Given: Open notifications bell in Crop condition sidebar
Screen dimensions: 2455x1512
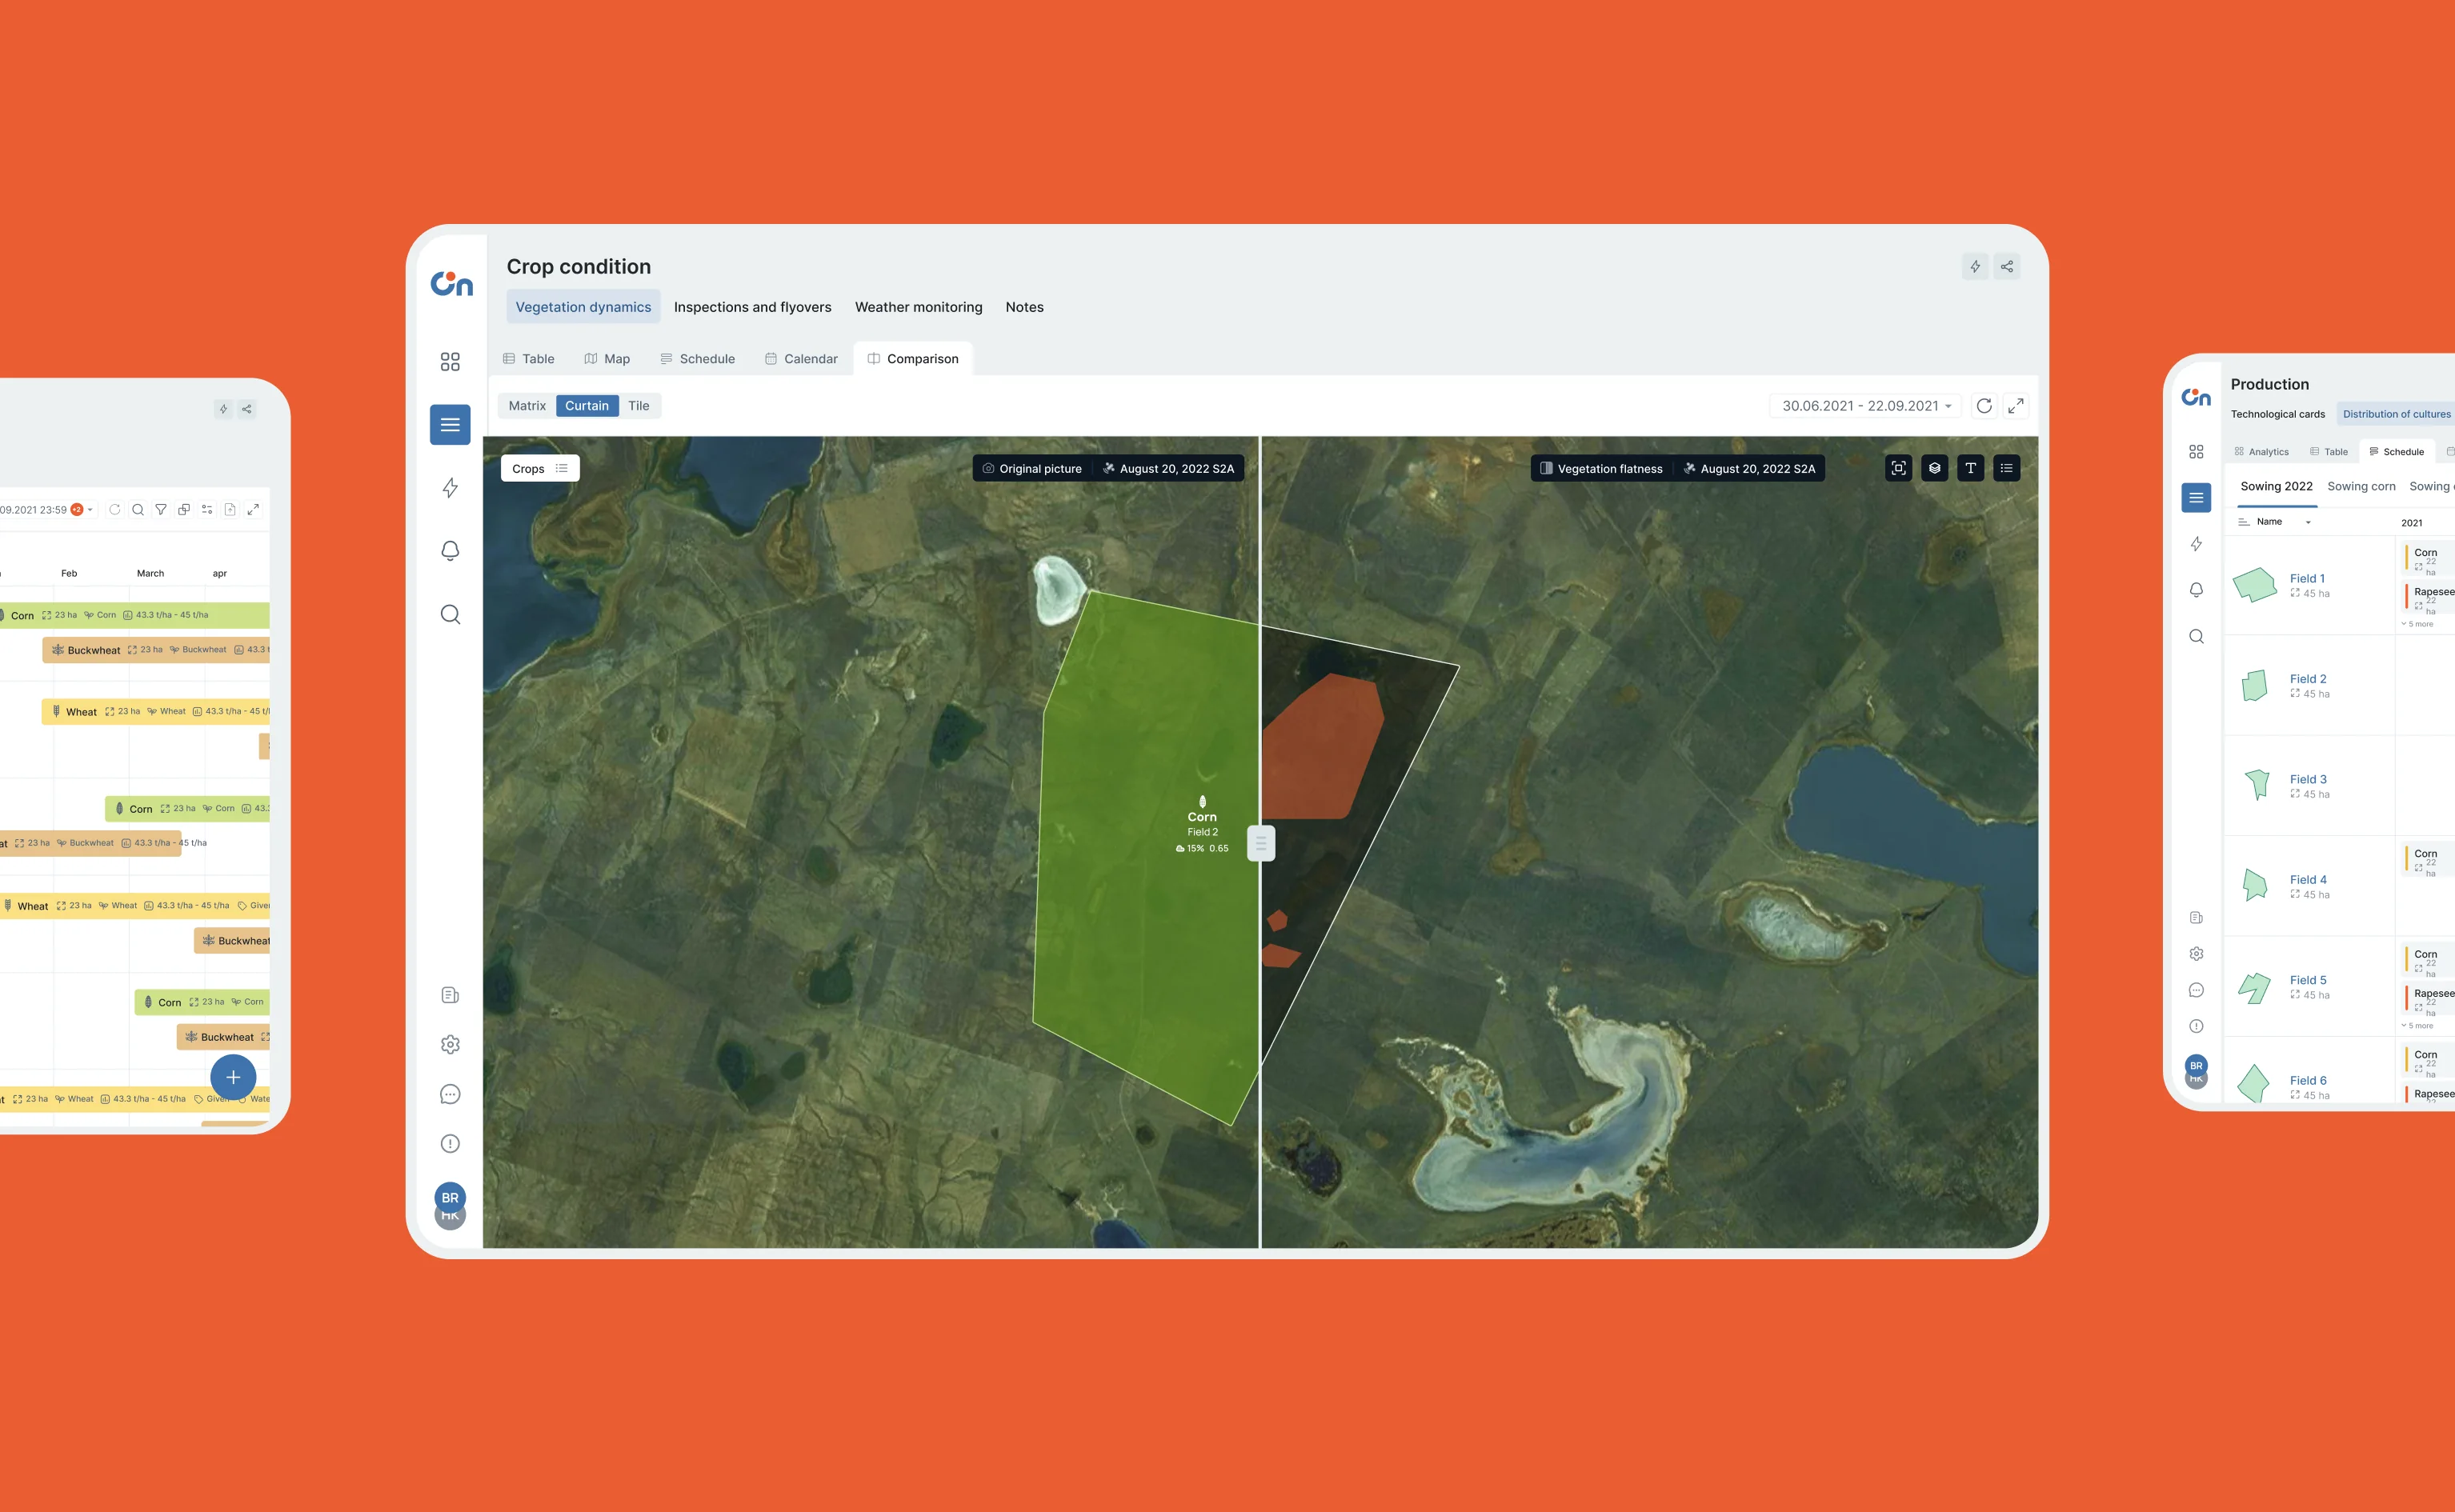Looking at the screenshot, I should coord(450,551).
